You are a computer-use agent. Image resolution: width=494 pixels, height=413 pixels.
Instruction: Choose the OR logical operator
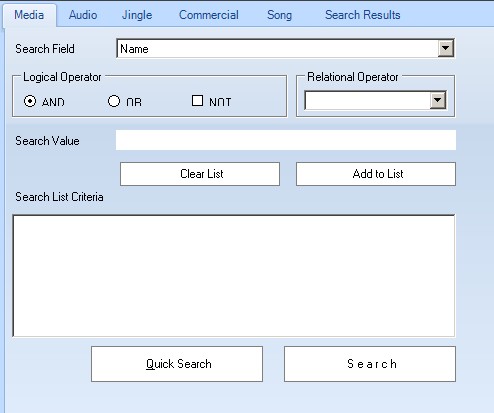[114, 101]
